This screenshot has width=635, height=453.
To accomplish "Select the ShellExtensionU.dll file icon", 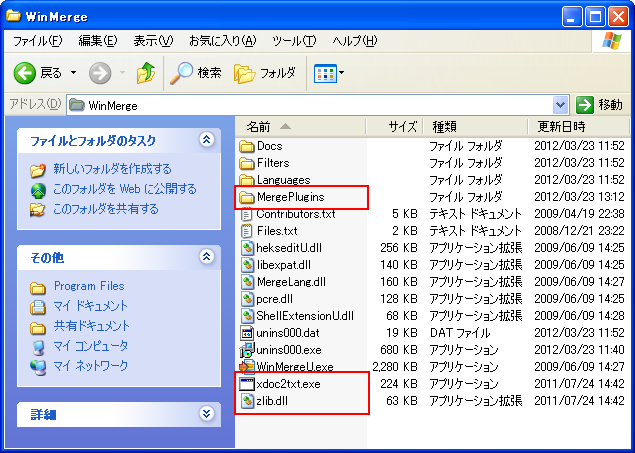I will [247, 316].
